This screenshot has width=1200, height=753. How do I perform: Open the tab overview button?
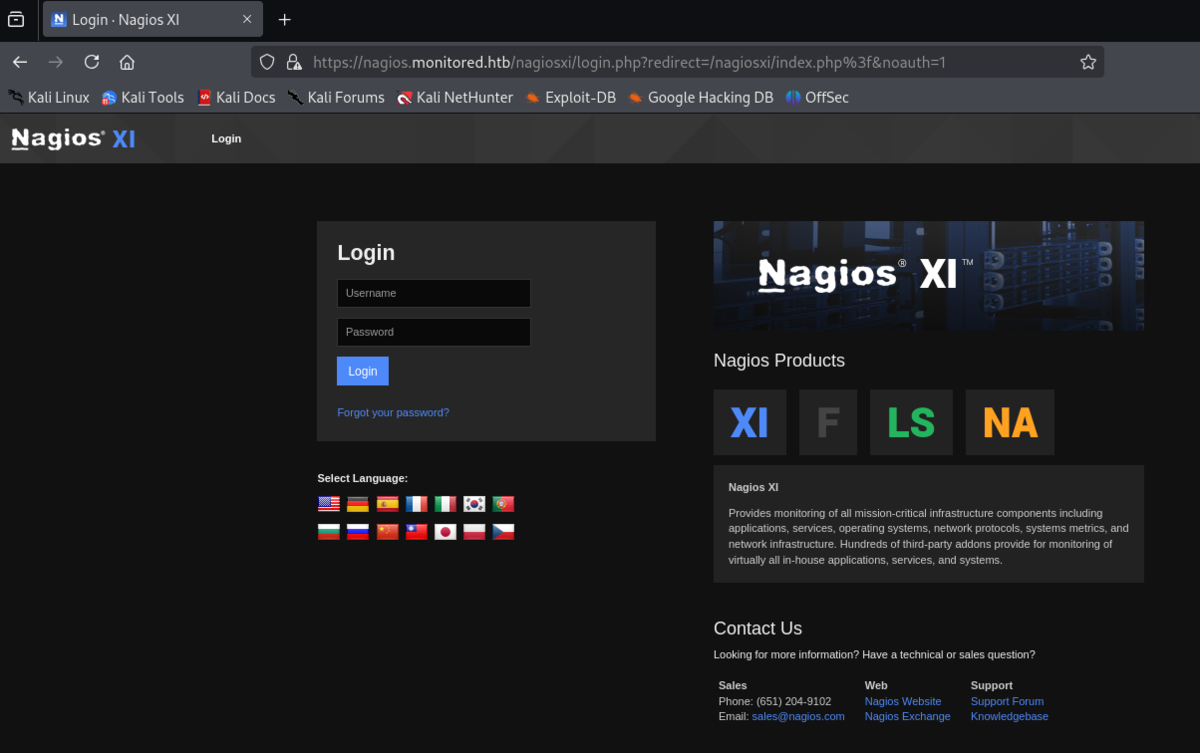[17, 20]
